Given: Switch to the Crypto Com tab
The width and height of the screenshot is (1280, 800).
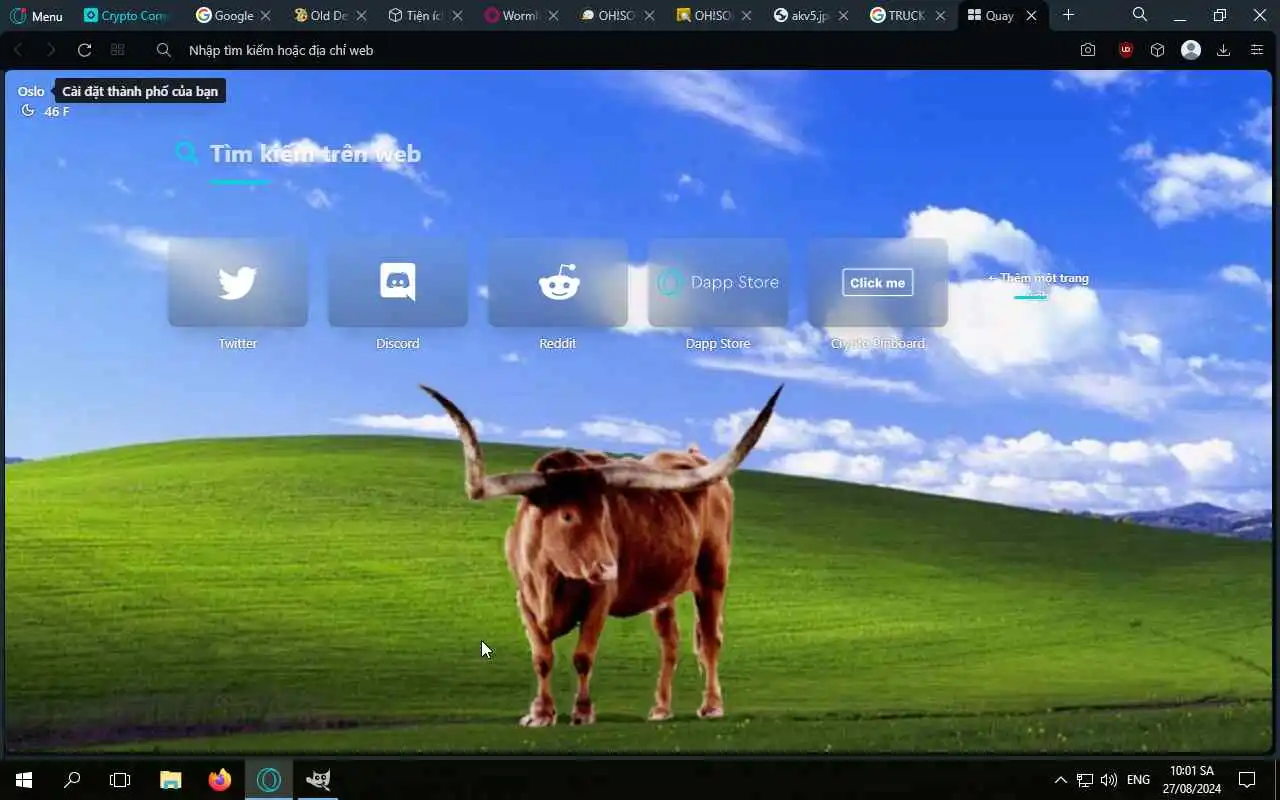Looking at the screenshot, I should click(125, 16).
